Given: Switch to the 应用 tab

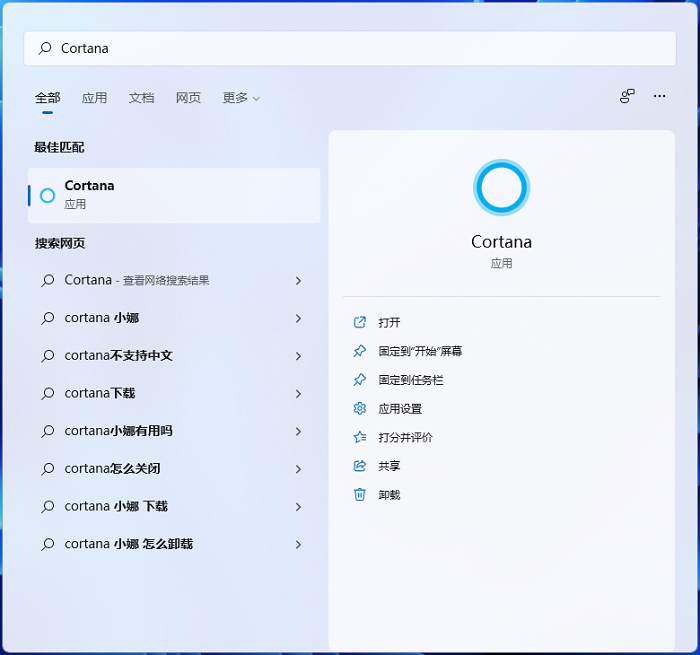Looking at the screenshot, I should pos(94,98).
